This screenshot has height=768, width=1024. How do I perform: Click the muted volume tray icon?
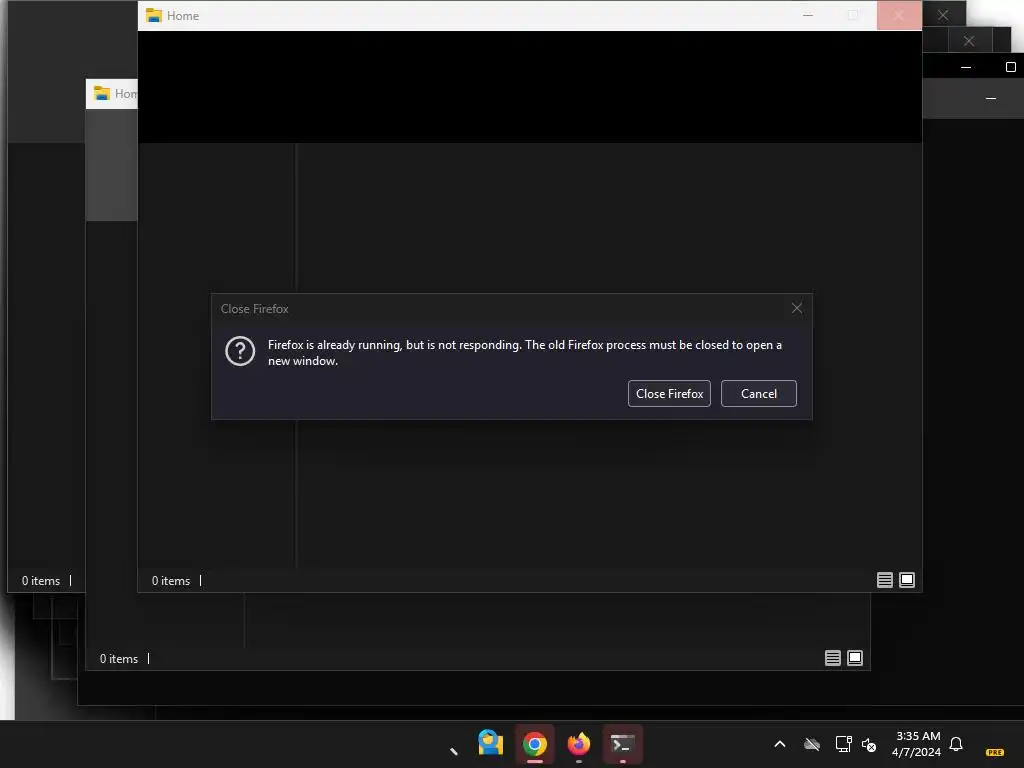[869, 744]
